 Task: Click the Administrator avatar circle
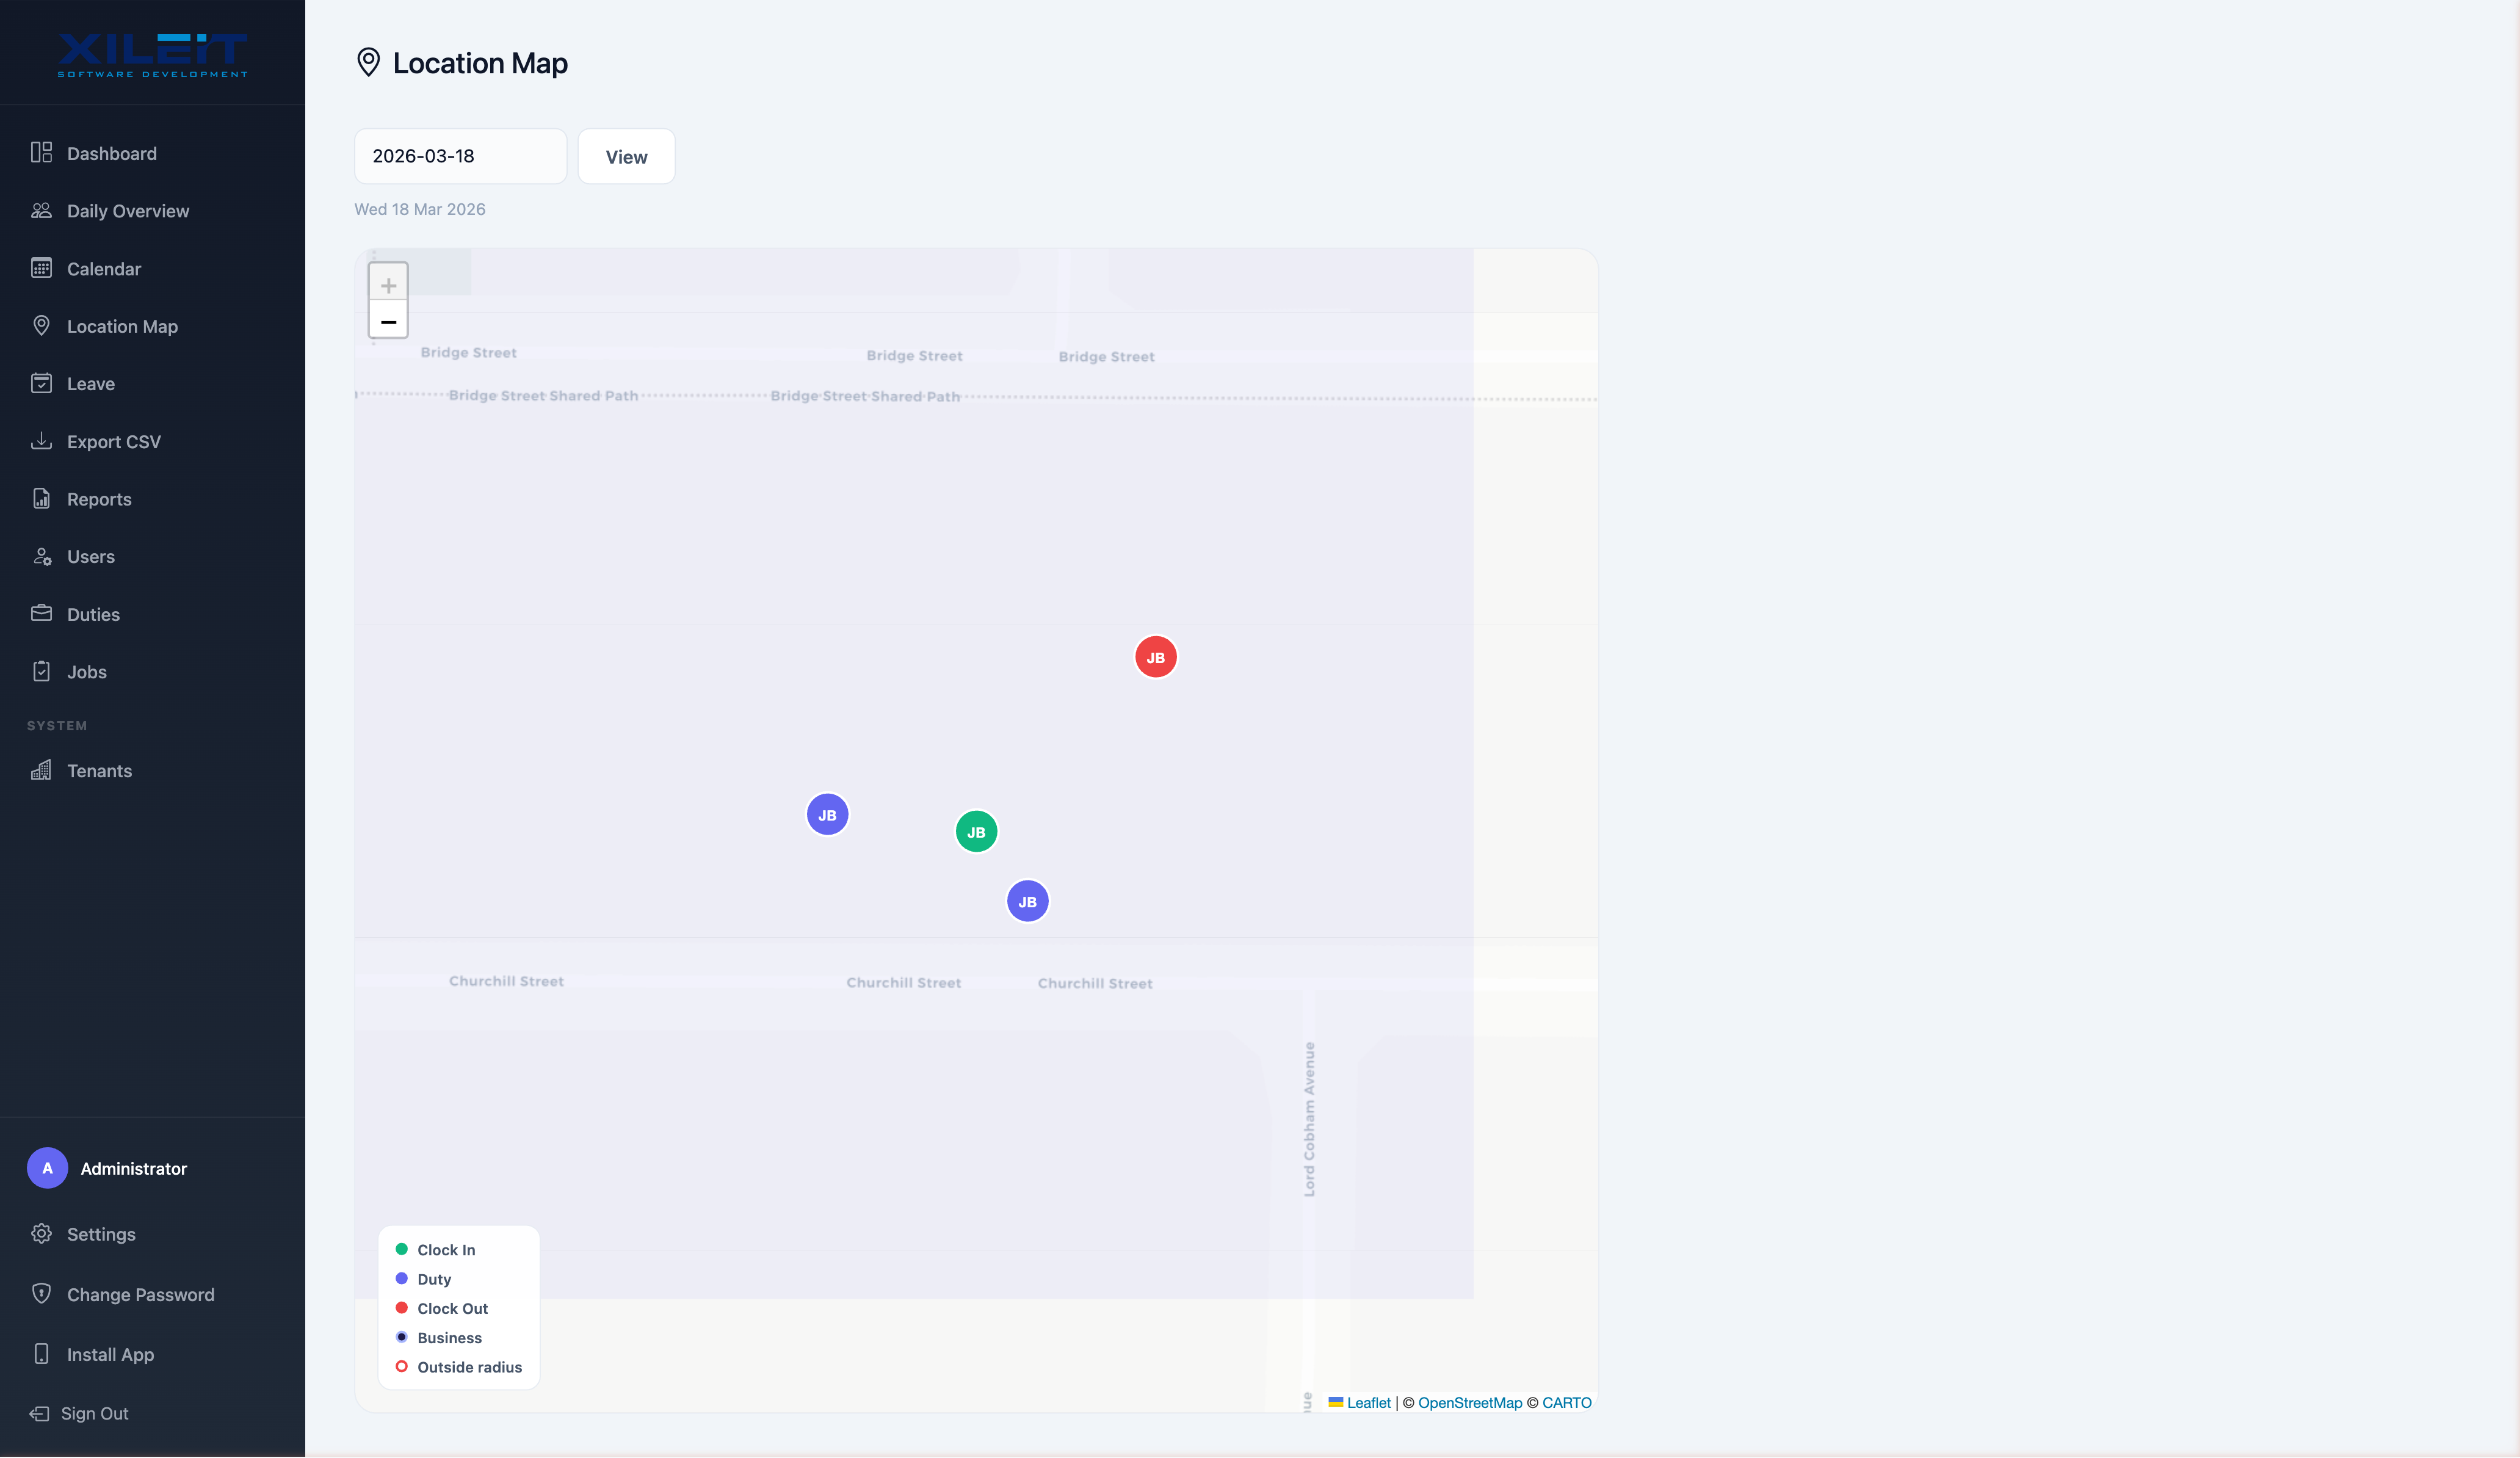(47, 1168)
